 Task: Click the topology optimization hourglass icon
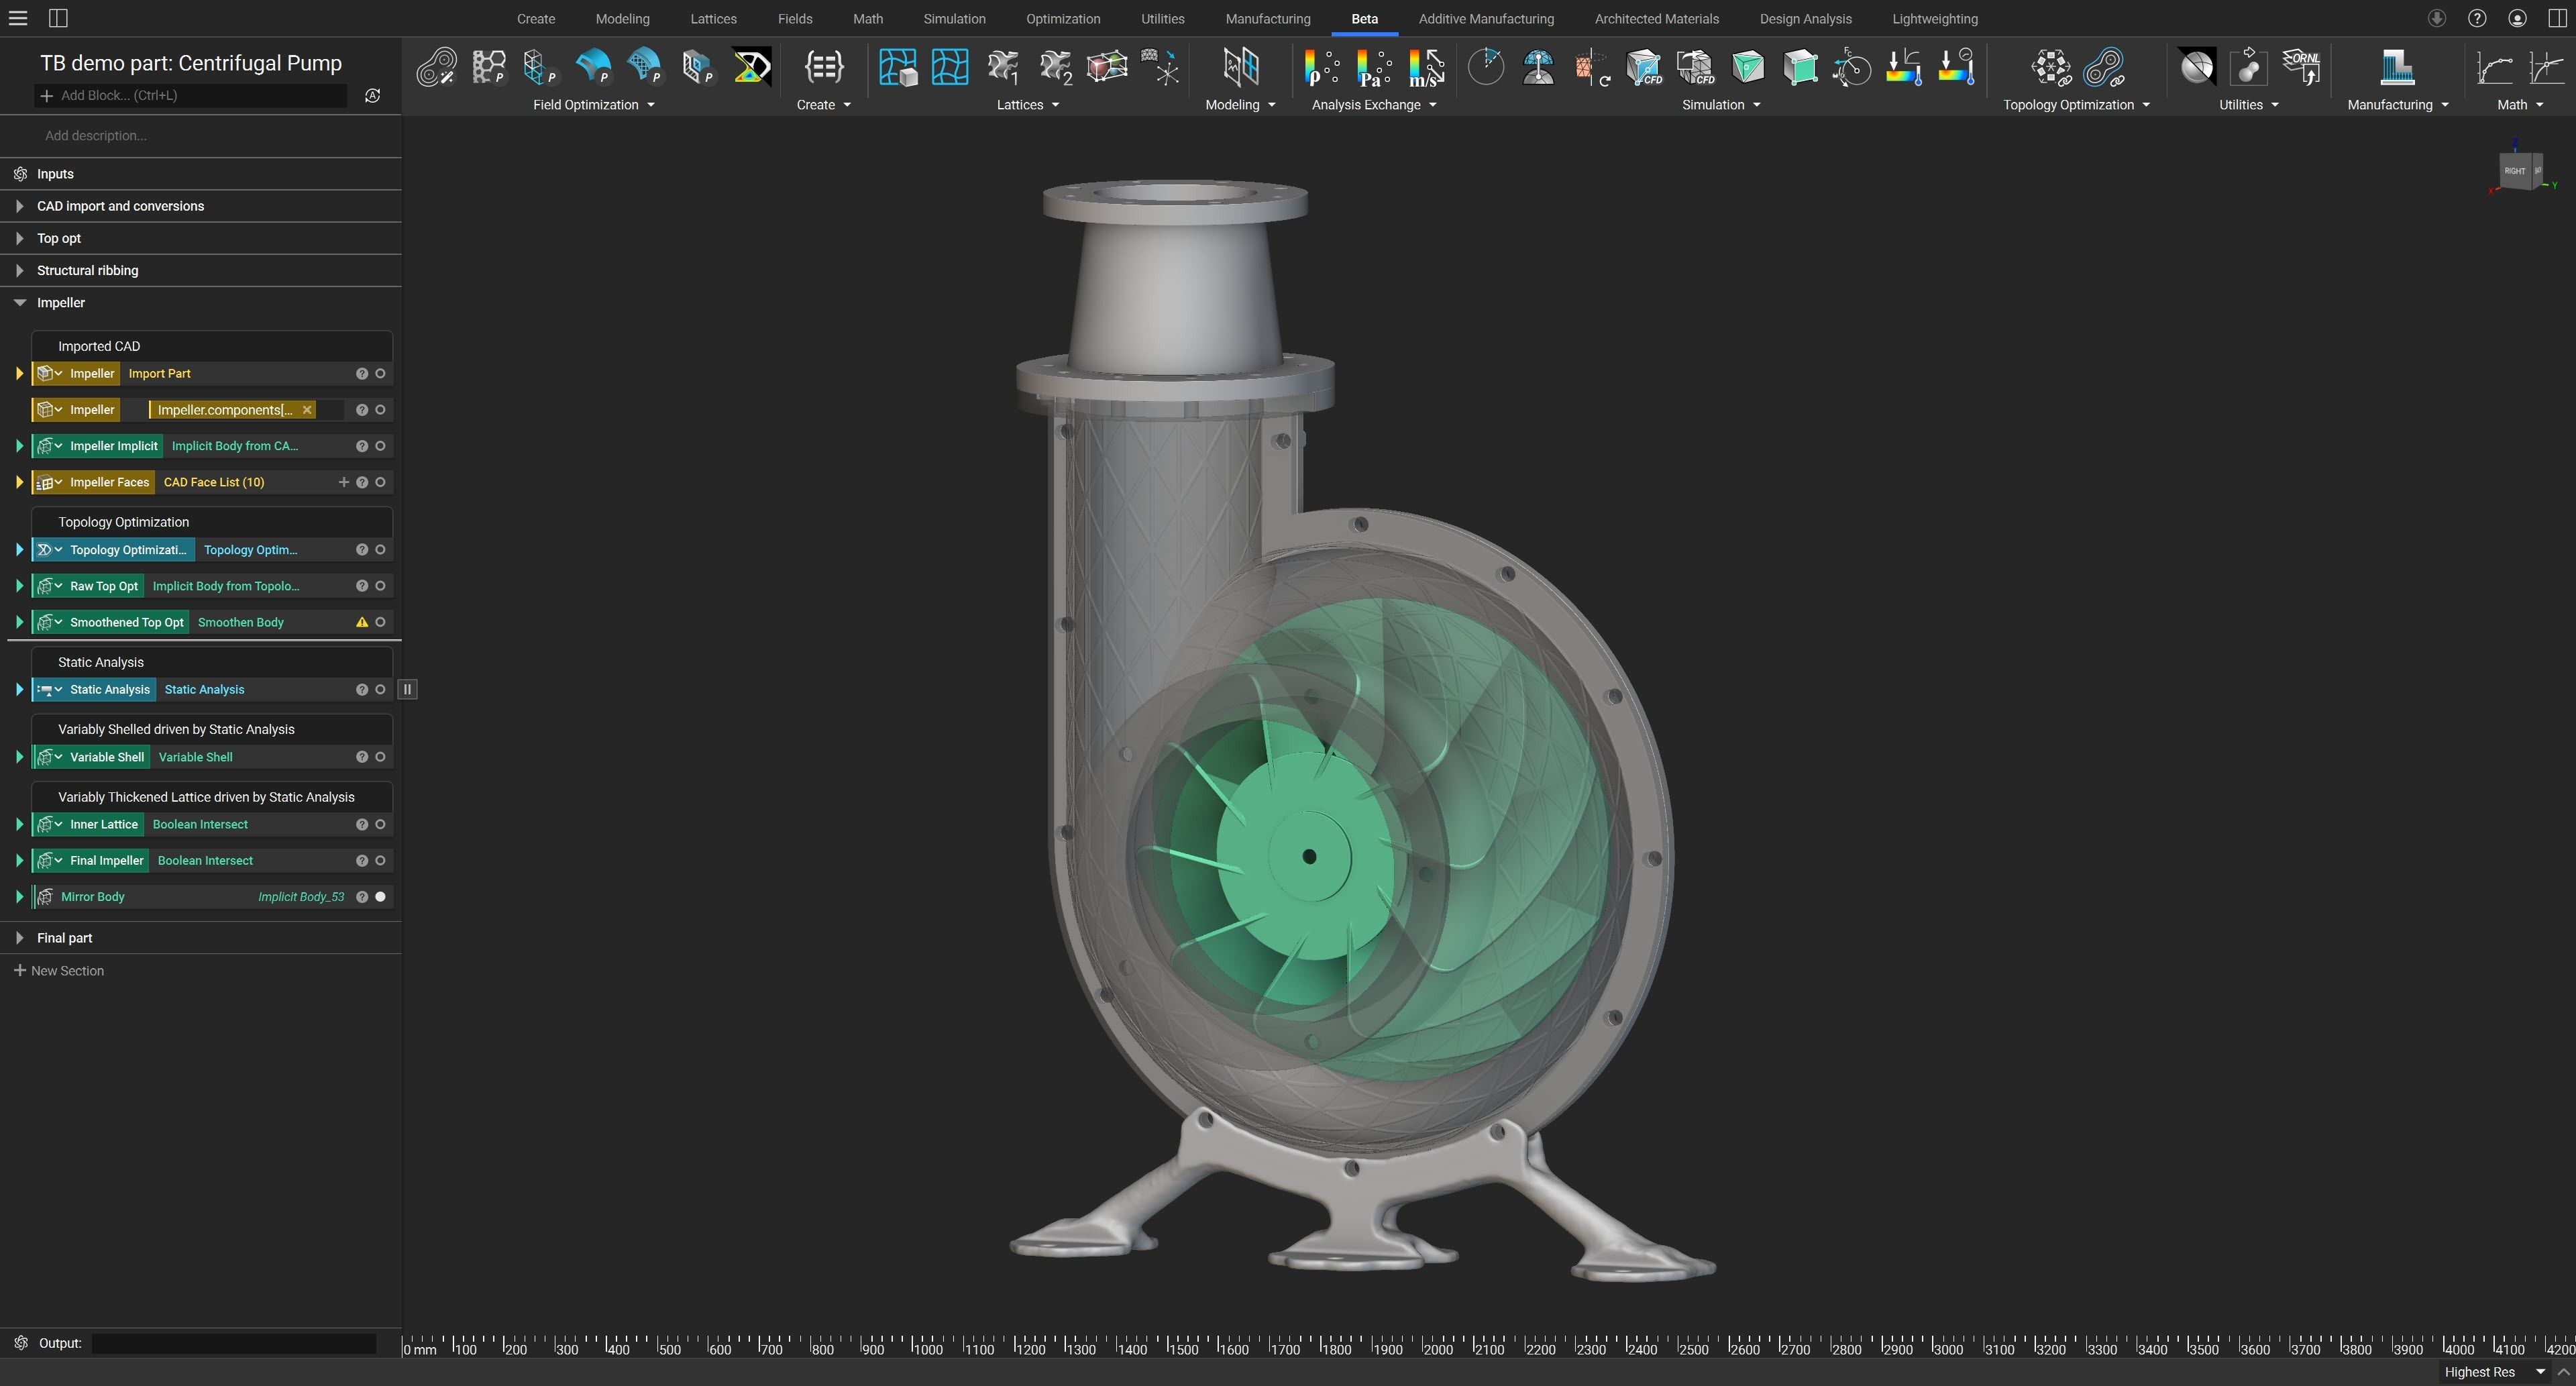click(x=751, y=67)
